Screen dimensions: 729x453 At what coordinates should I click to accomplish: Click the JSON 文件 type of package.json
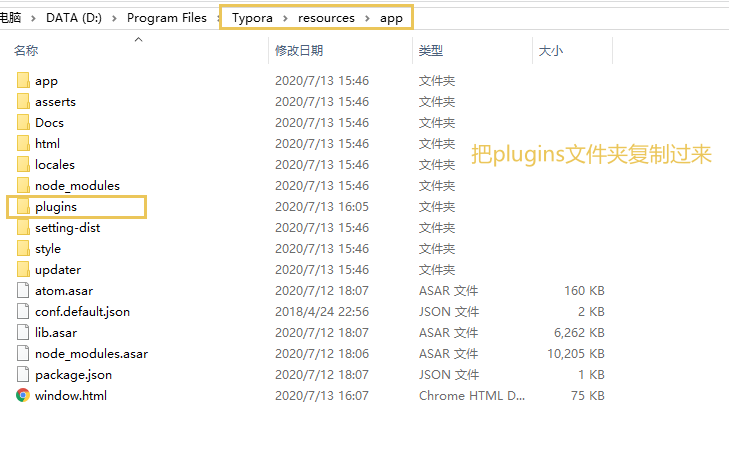tap(449, 374)
